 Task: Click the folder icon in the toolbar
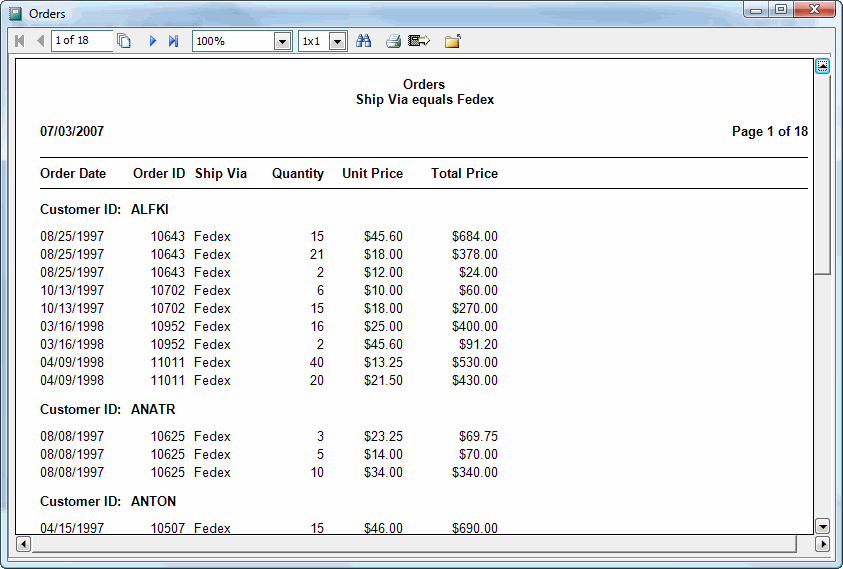click(x=452, y=41)
